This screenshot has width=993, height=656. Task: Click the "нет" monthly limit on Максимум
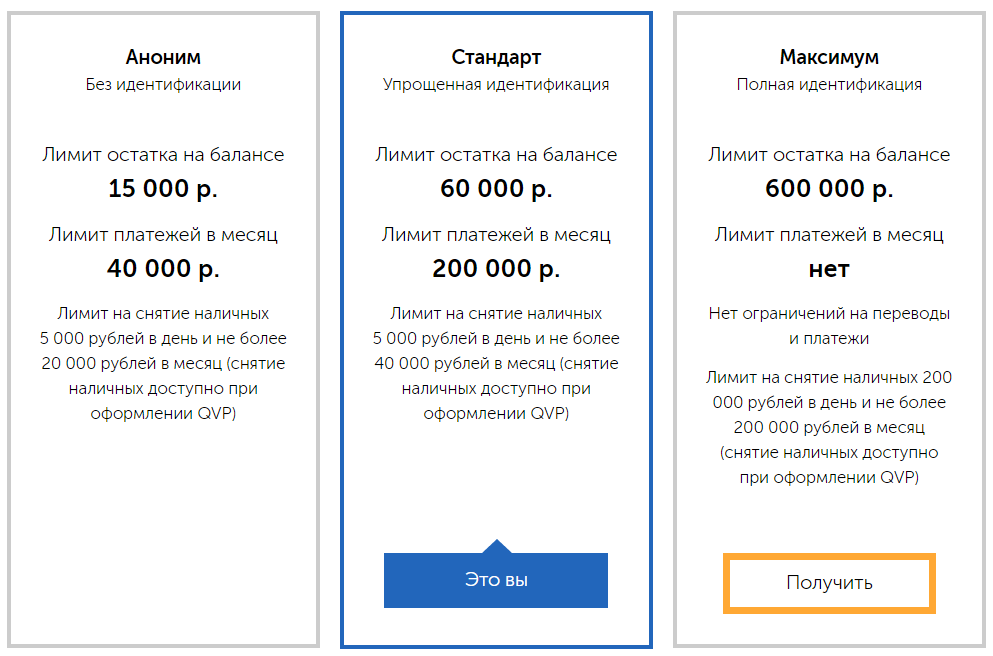point(829,268)
